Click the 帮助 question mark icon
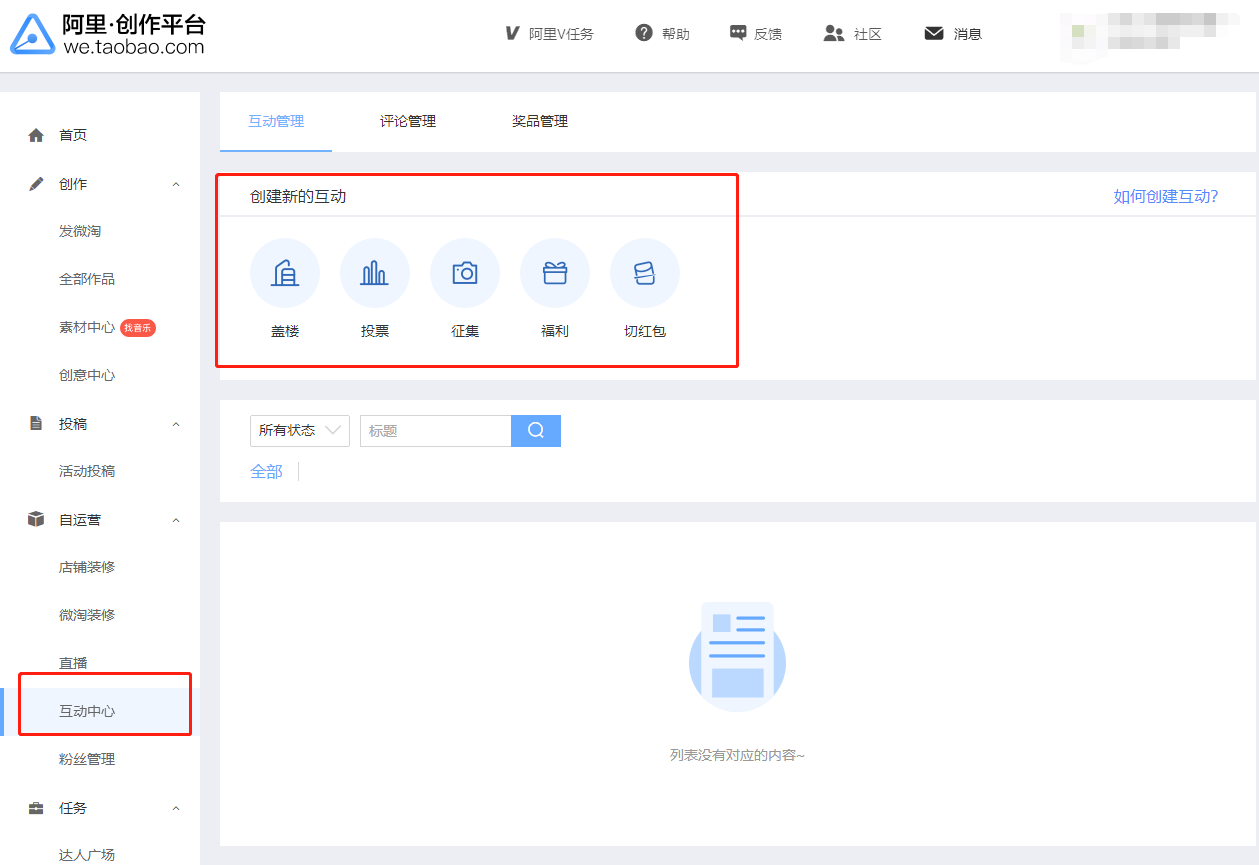The height and width of the screenshot is (865, 1259). tap(644, 33)
